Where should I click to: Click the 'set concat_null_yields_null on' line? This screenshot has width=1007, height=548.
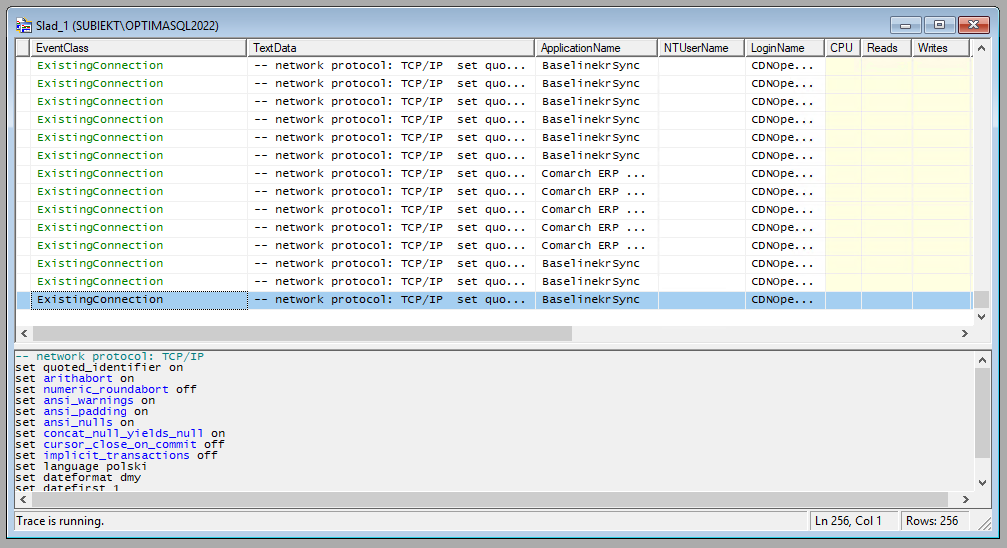pos(120,433)
